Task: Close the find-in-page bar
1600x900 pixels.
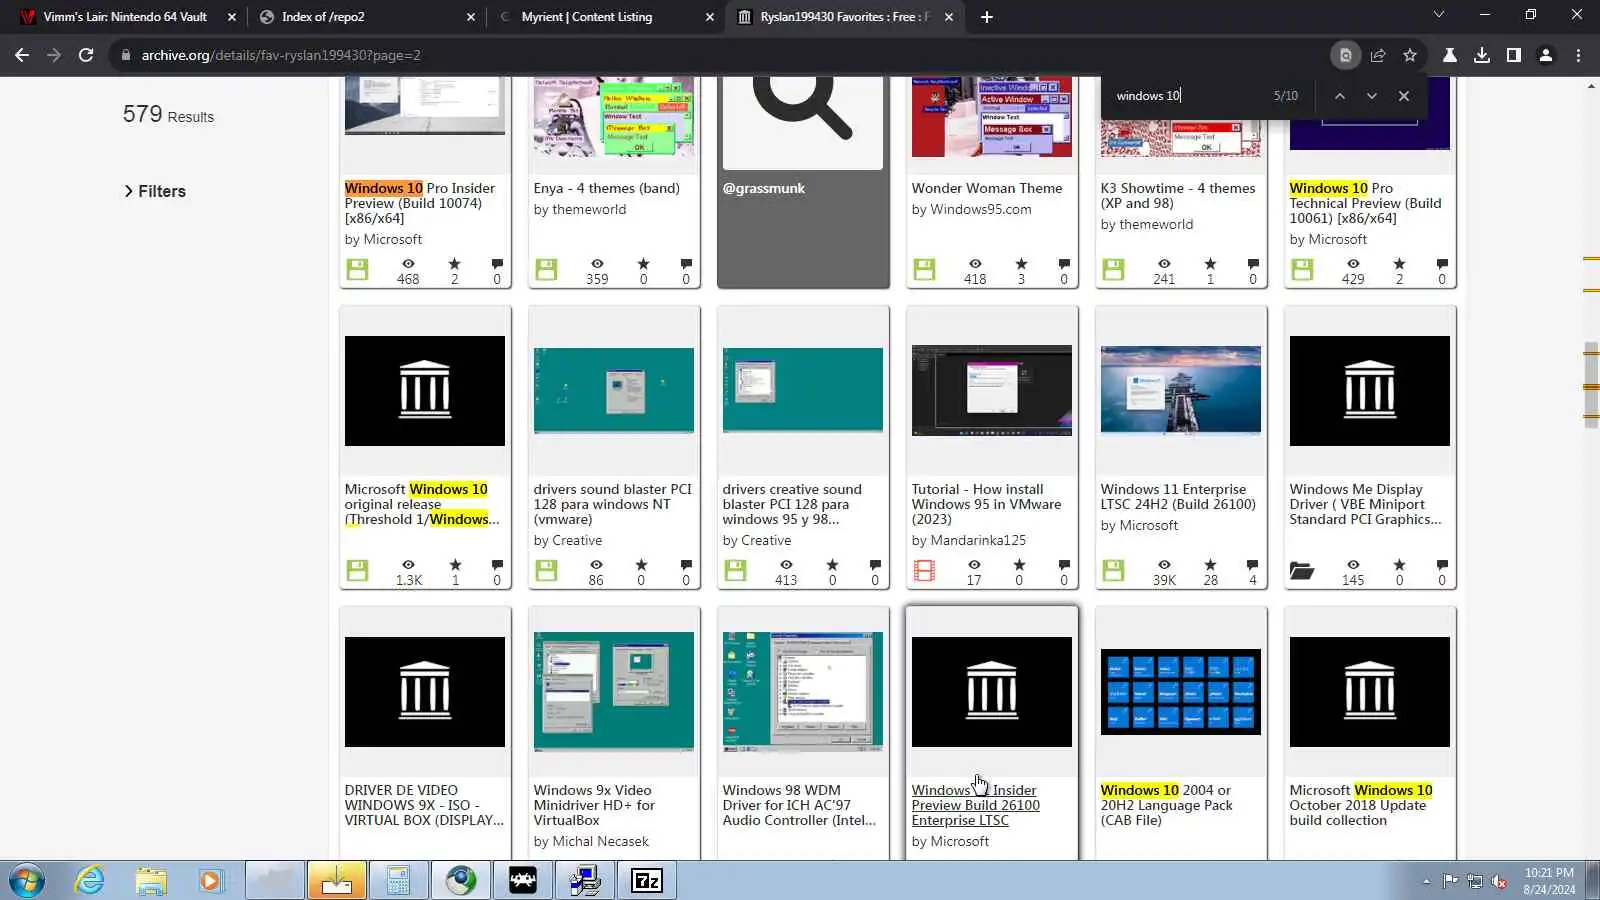Action: [x=1404, y=96]
